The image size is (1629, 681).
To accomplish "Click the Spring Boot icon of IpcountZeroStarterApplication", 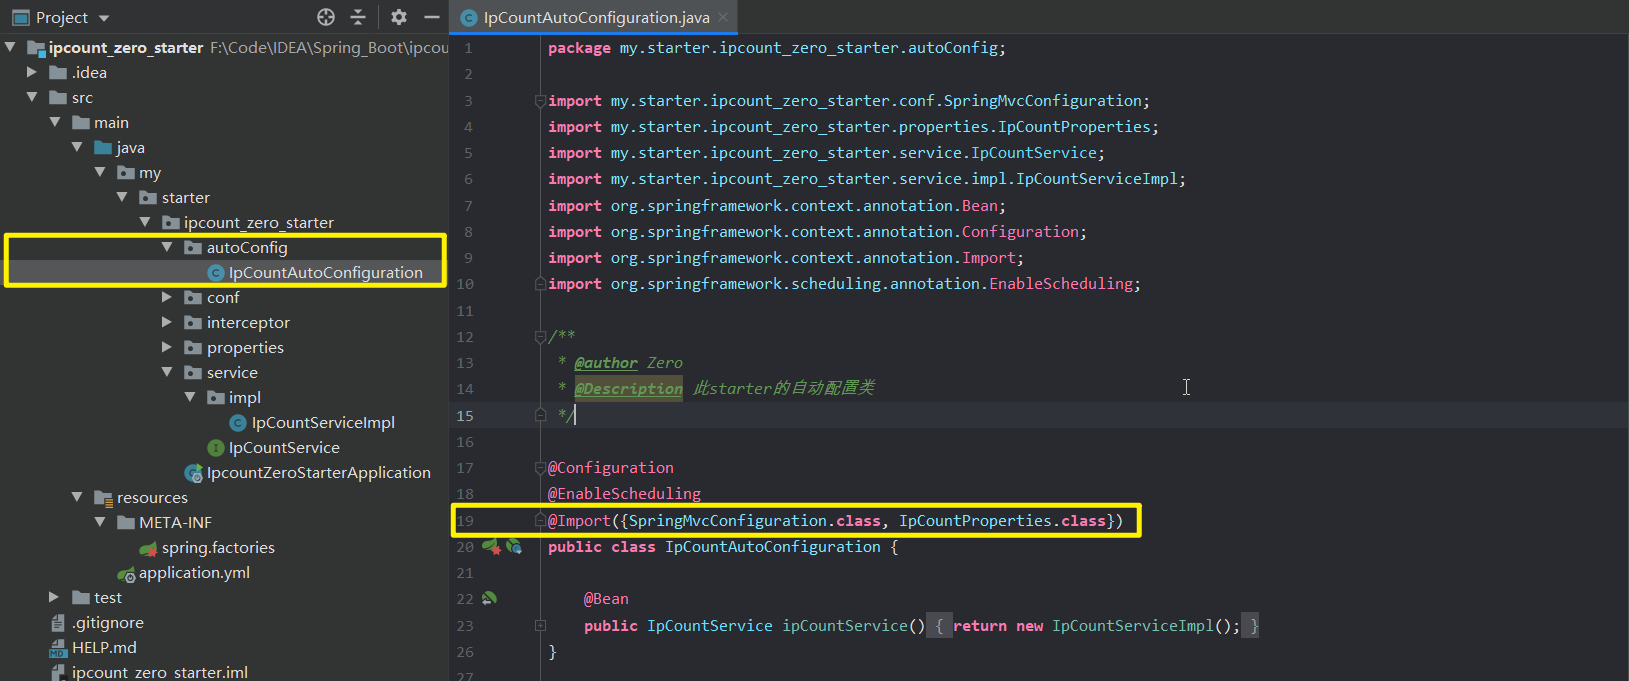I will pyautogui.click(x=194, y=473).
